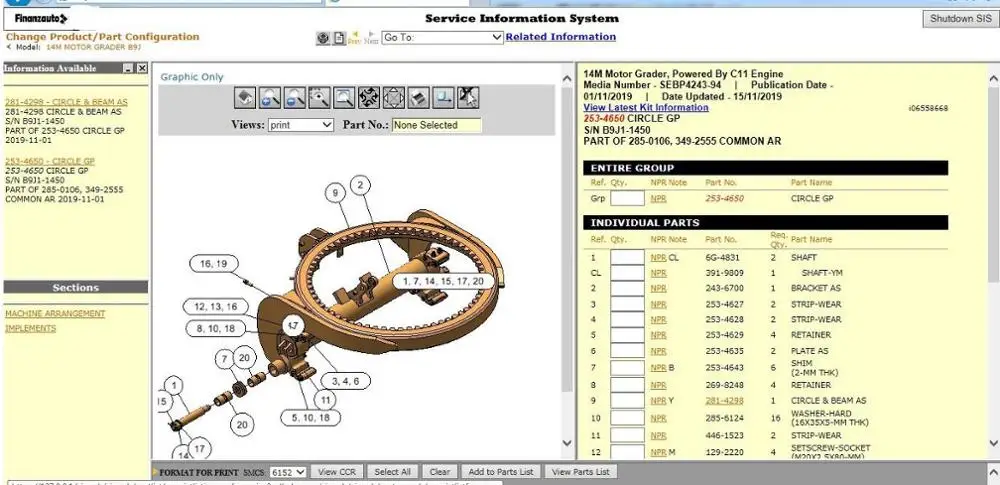Click the round dark icon left of Go To
The height and width of the screenshot is (485, 1000).
coord(323,38)
